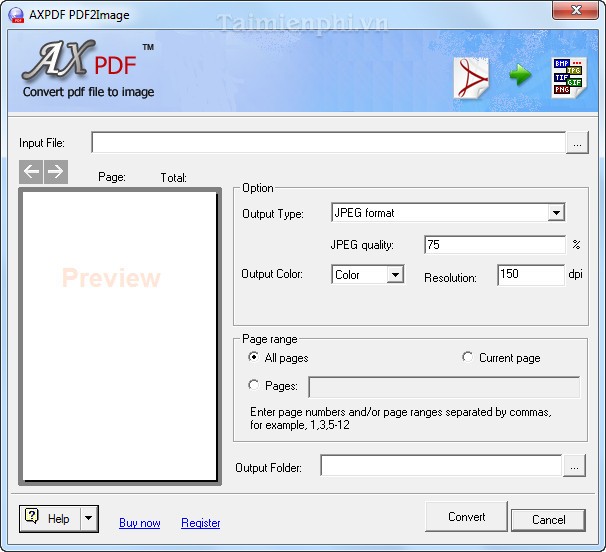
Task: Click the 'JPEG quality:' label
Action: (362, 245)
